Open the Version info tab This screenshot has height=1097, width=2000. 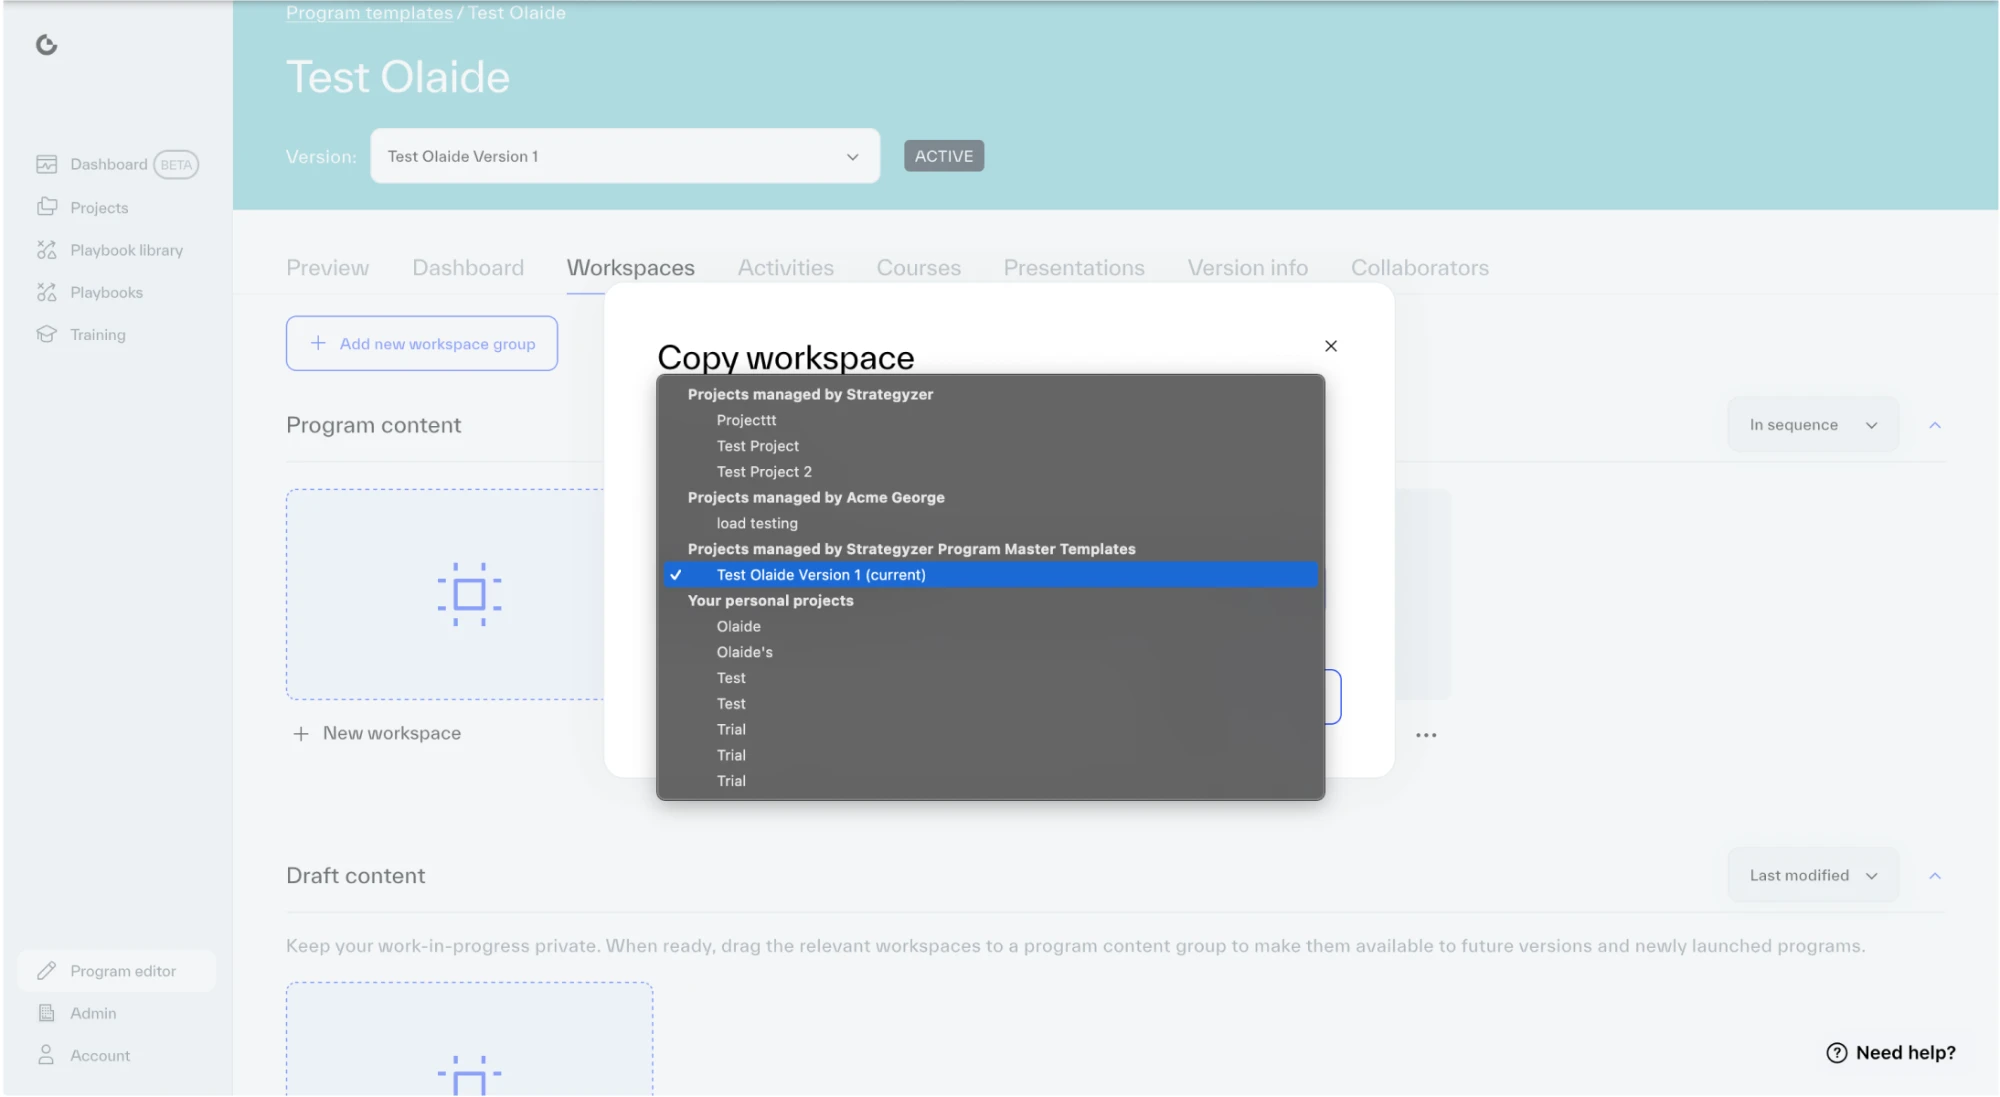tap(1247, 268)
